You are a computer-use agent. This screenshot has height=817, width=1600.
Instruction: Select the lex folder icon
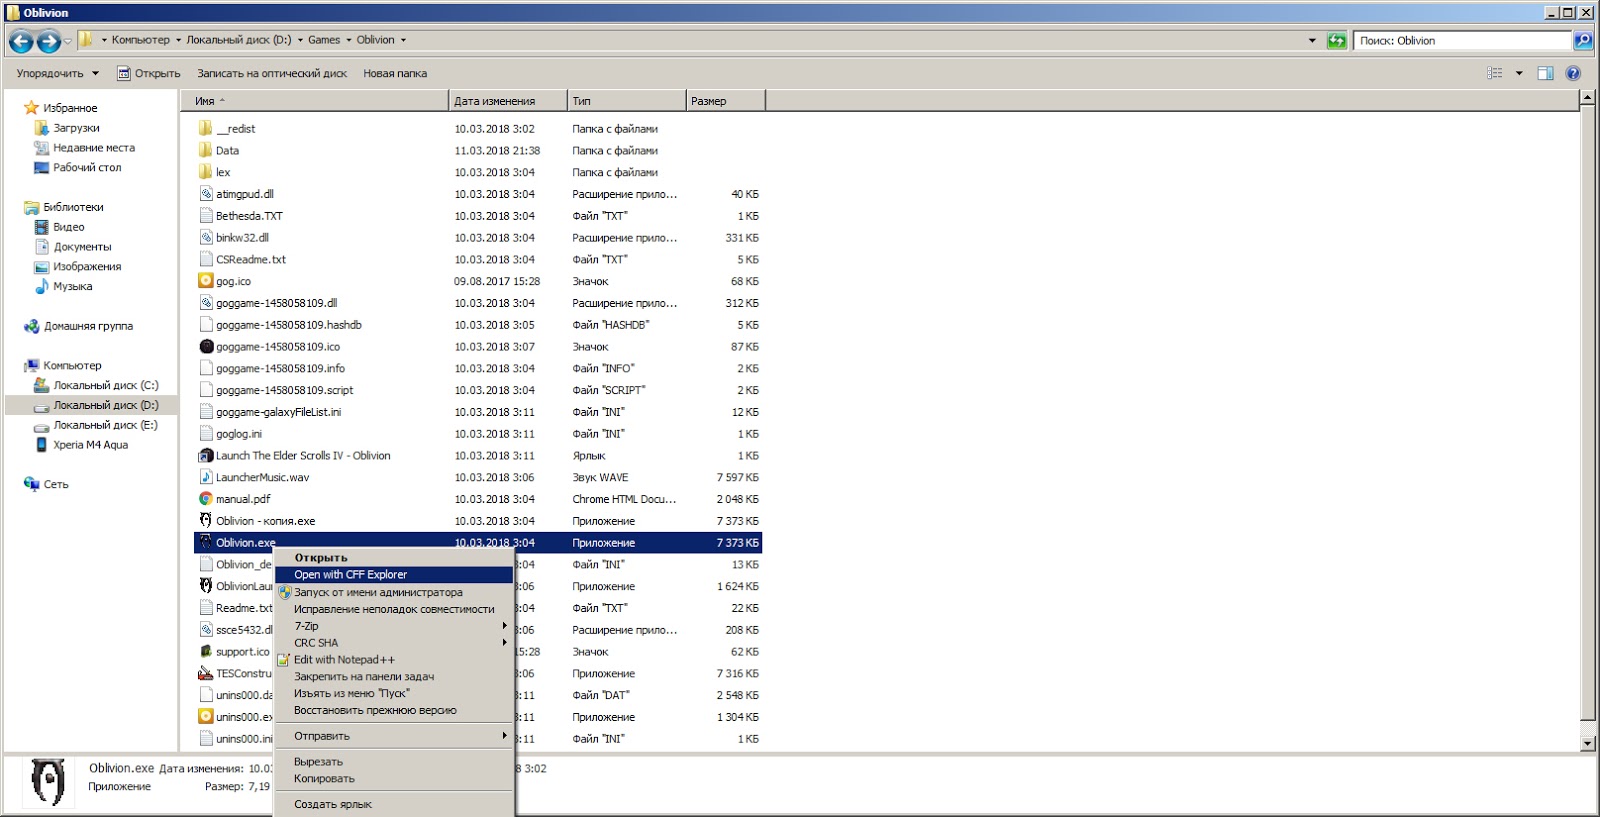coord(206,172)
